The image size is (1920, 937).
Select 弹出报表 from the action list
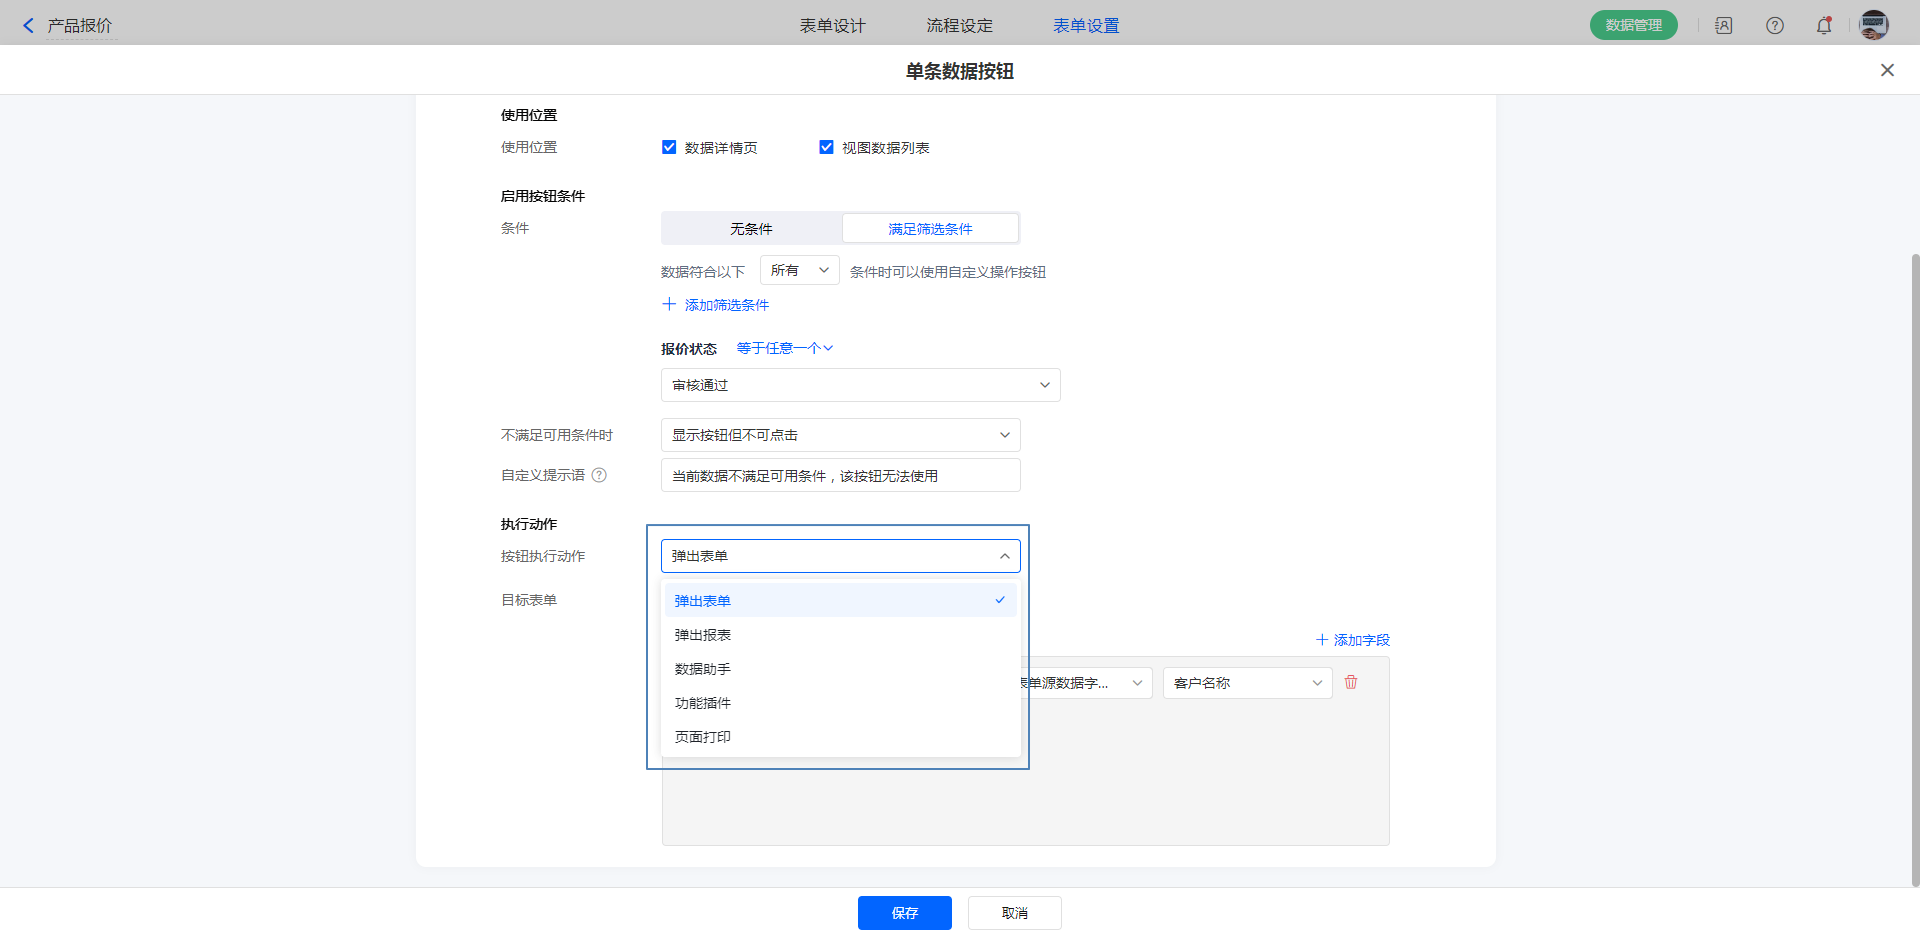(703, 635)
